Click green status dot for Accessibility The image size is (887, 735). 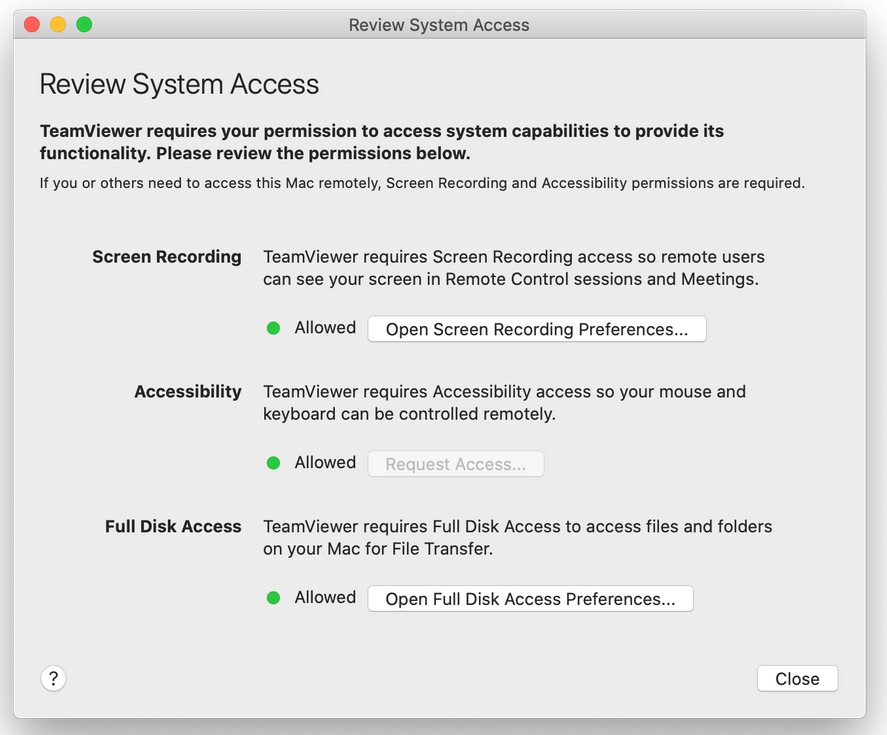273,463
